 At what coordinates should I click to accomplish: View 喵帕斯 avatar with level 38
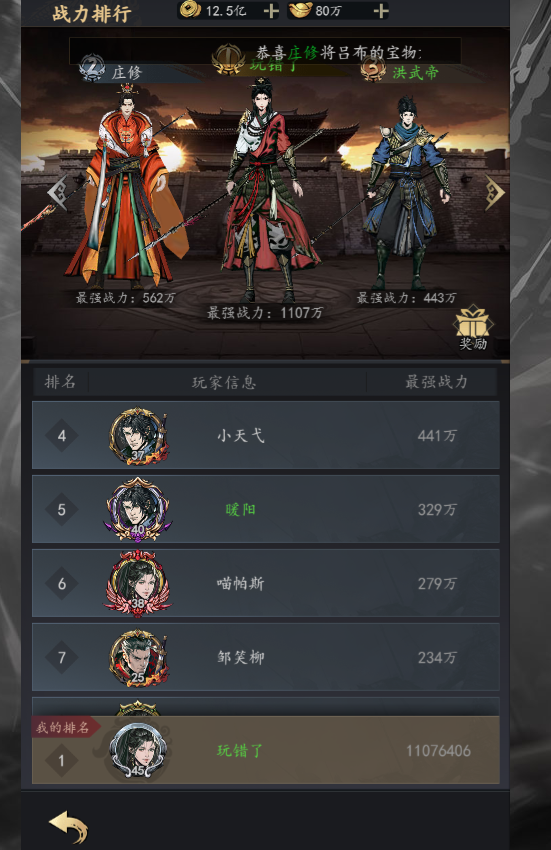138,583
